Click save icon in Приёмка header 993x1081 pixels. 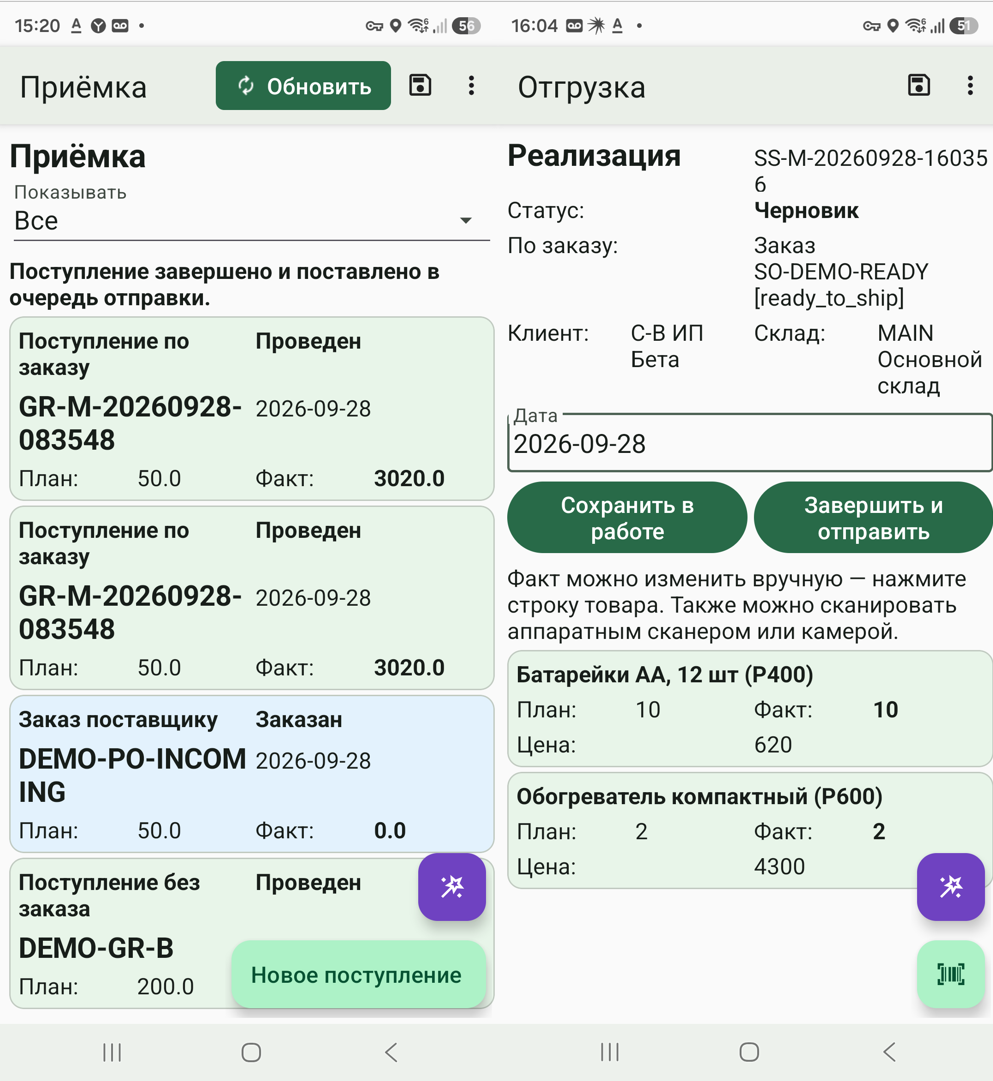[420, 85]
